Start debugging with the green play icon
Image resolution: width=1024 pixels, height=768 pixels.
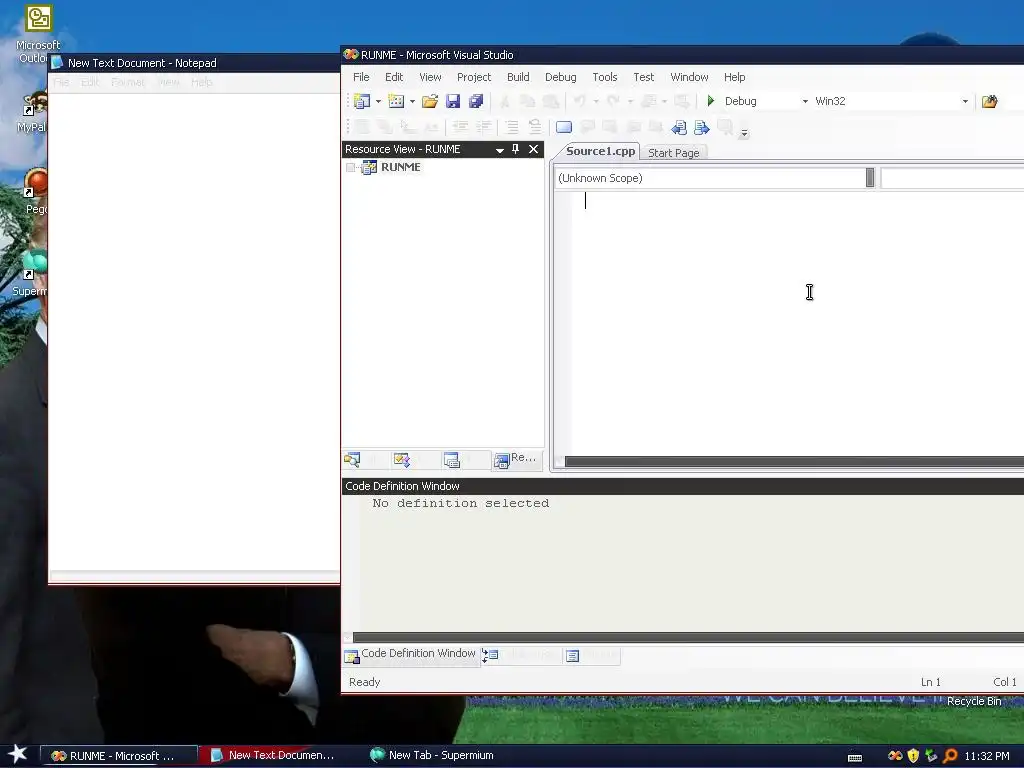coord(711,101)
